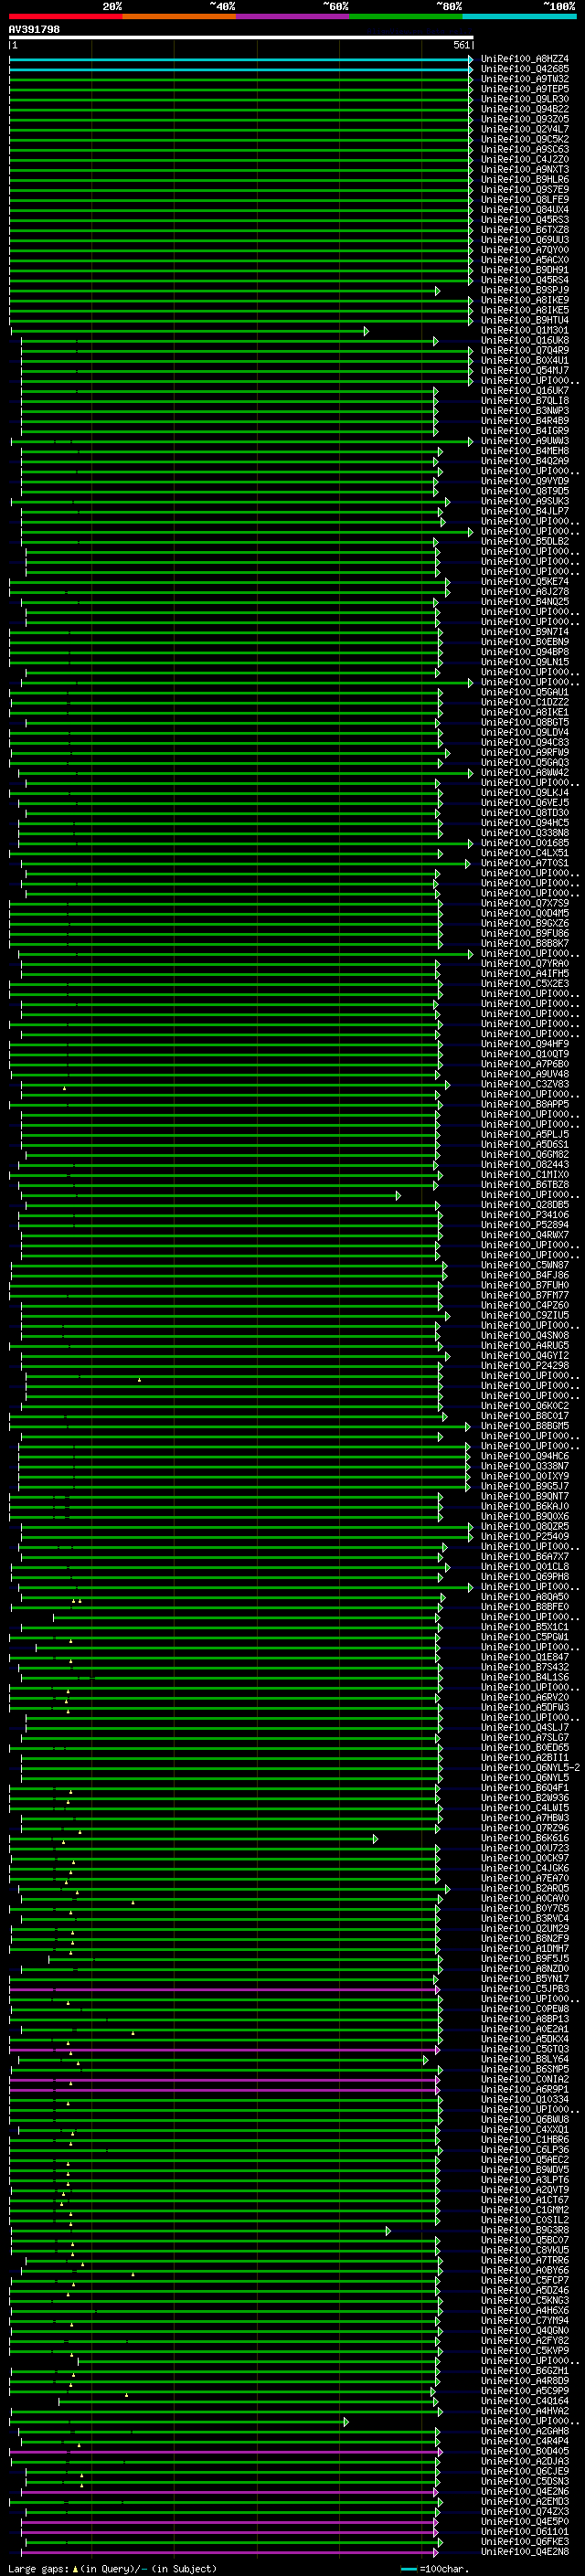Click the 561 query length label
Screen dimensions: 585x2576
click(461, 45)
